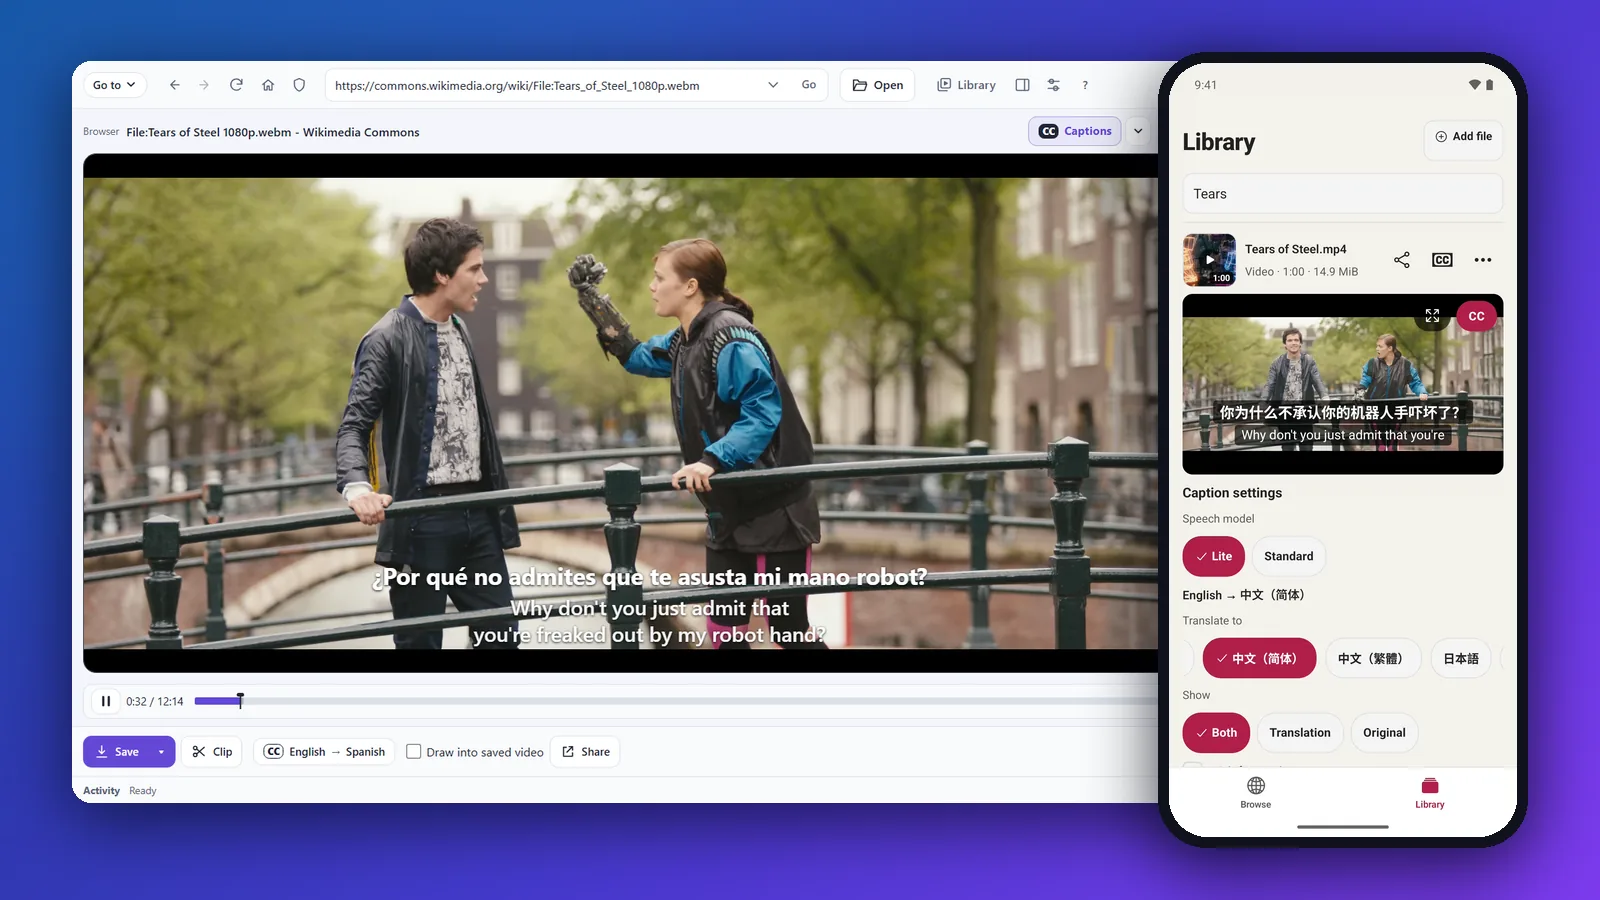Toggle the side panel layout icon
This screenshot has height=900, width=1600.
1022,85
